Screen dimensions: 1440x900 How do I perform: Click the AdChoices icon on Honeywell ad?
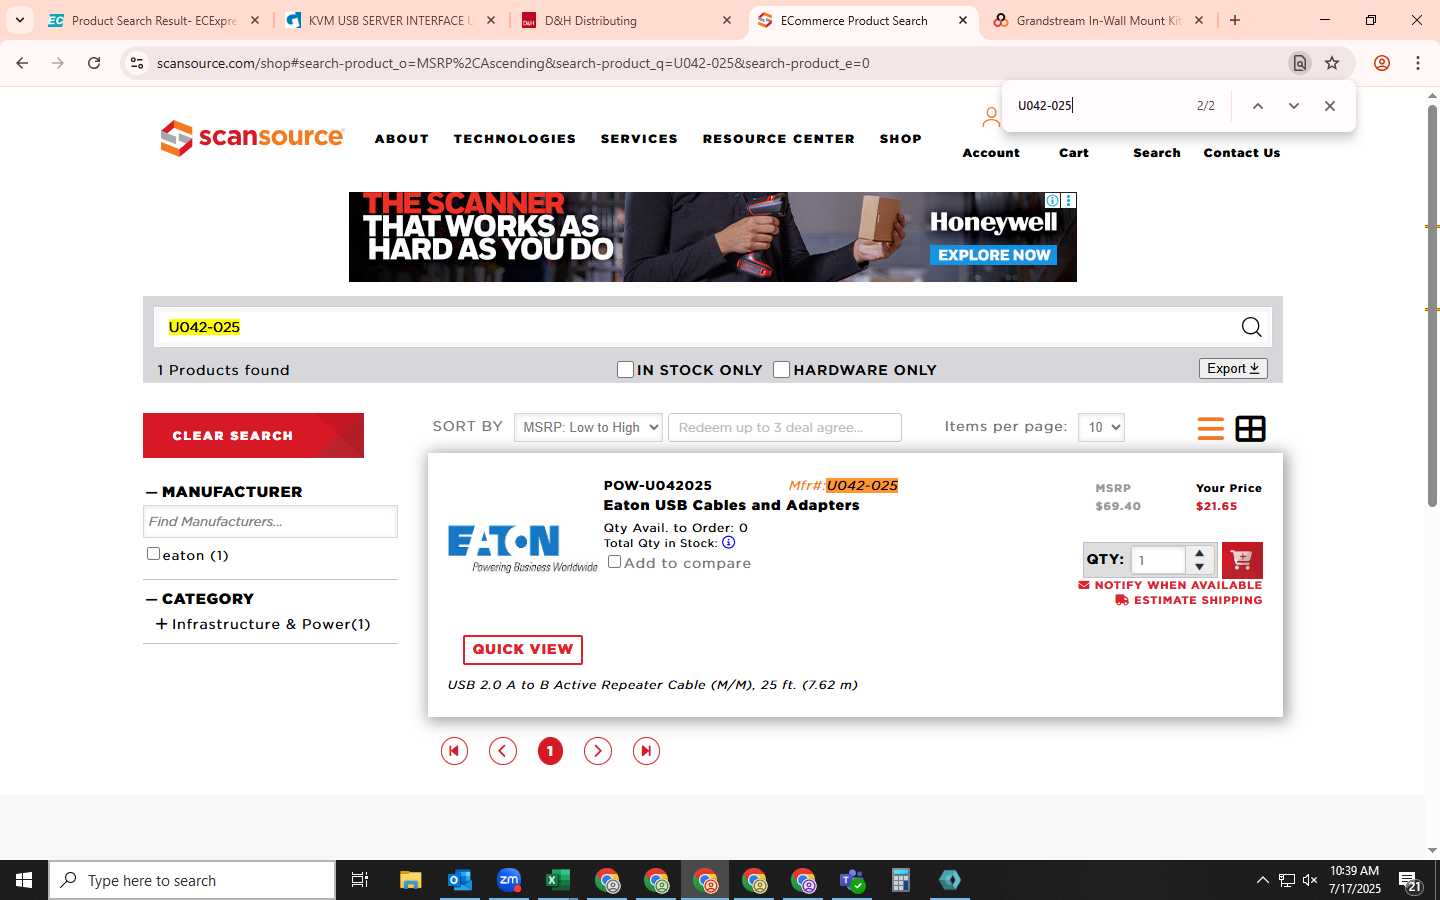pyautogui.click(x=1052, y=201)
